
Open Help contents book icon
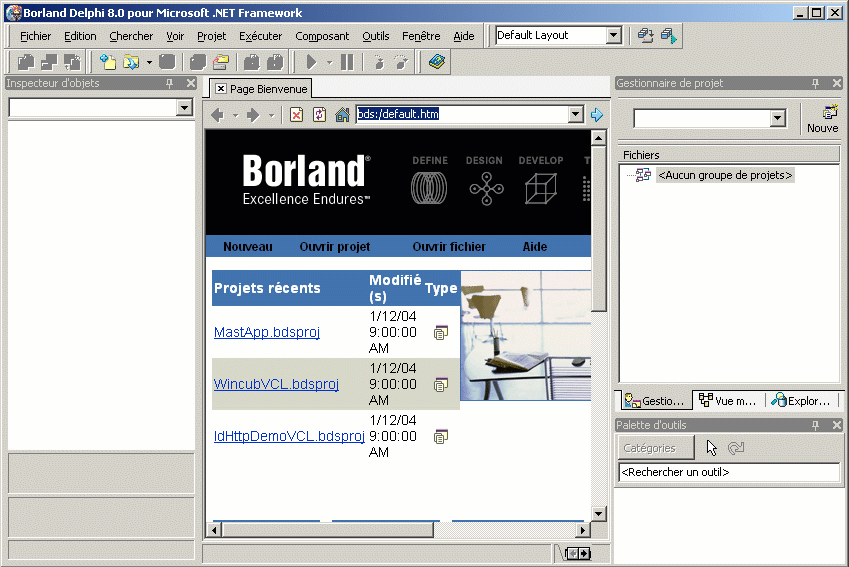click(437, 62)
